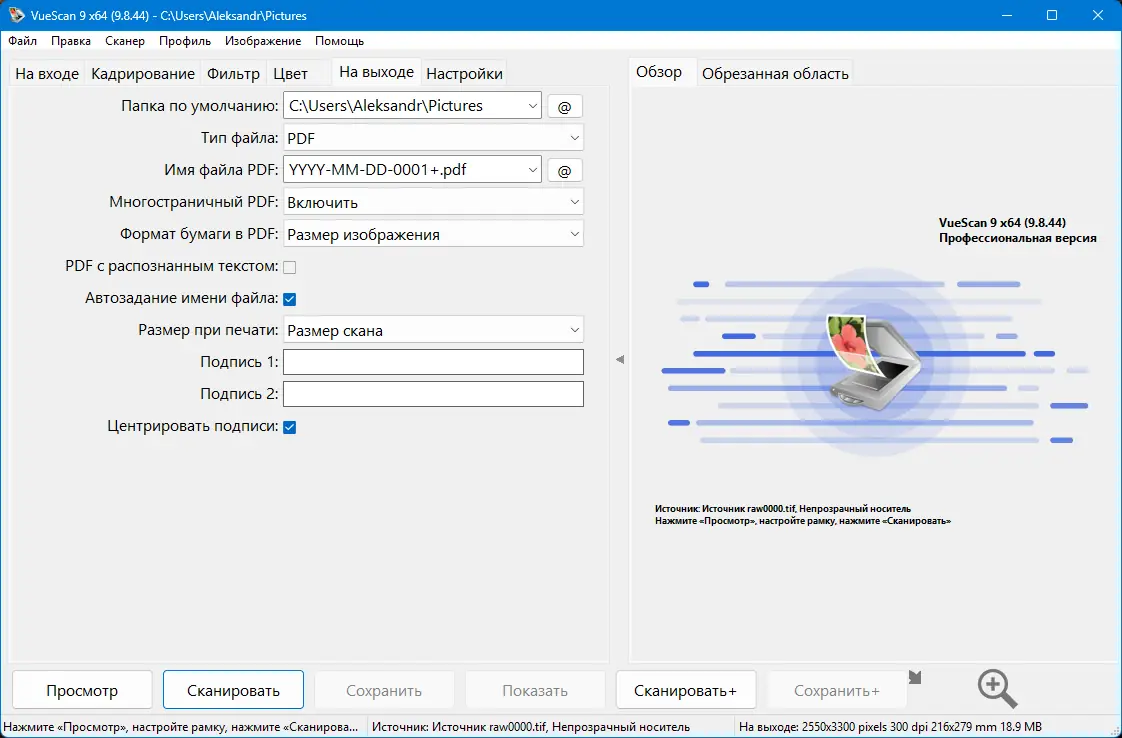Open the Правка menu
This screenshot has height=738, width=1122.
(71, 41)
